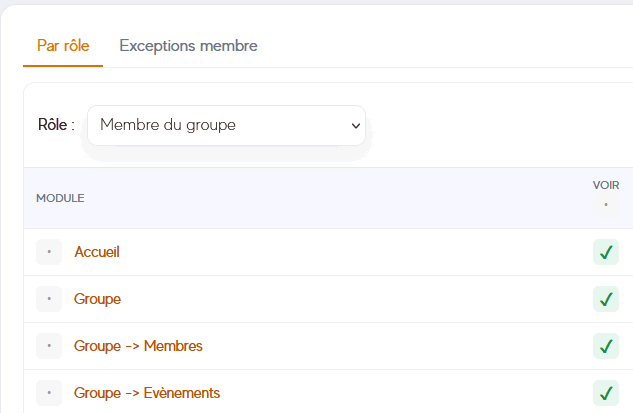Screen dimensions: 633x413
Task: Click the dot button under VOIR header
Action: tap(606, 205)
